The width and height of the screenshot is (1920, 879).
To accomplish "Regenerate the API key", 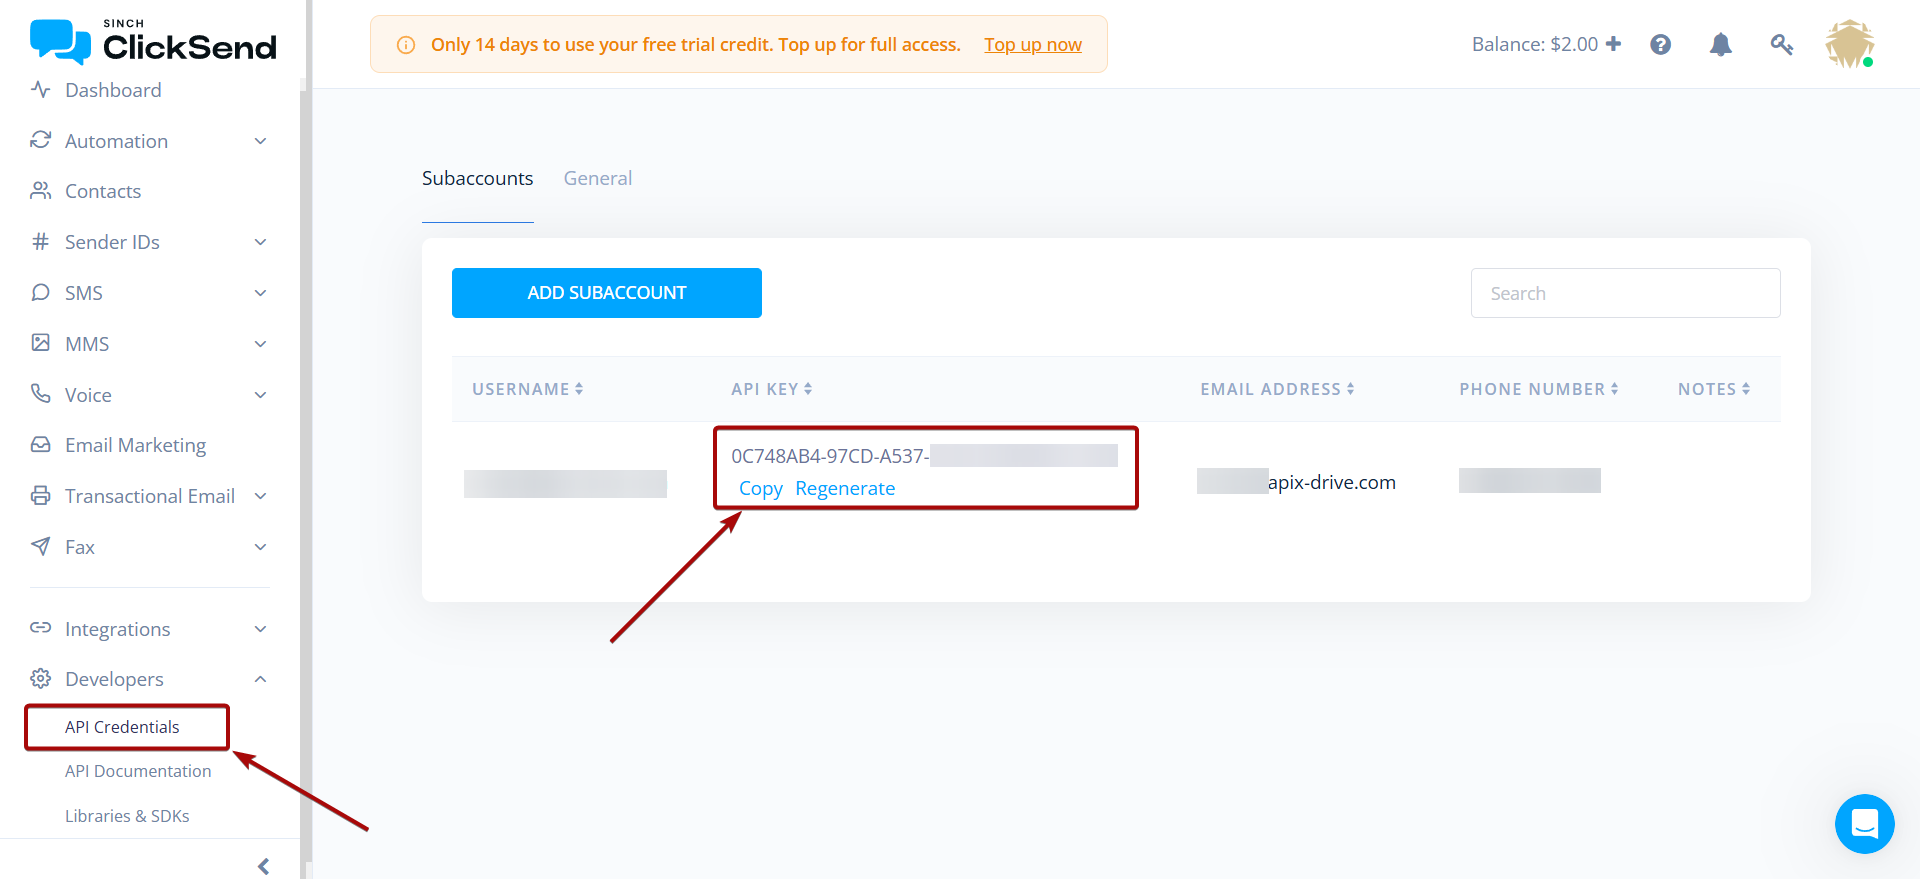I will point(845,488).
